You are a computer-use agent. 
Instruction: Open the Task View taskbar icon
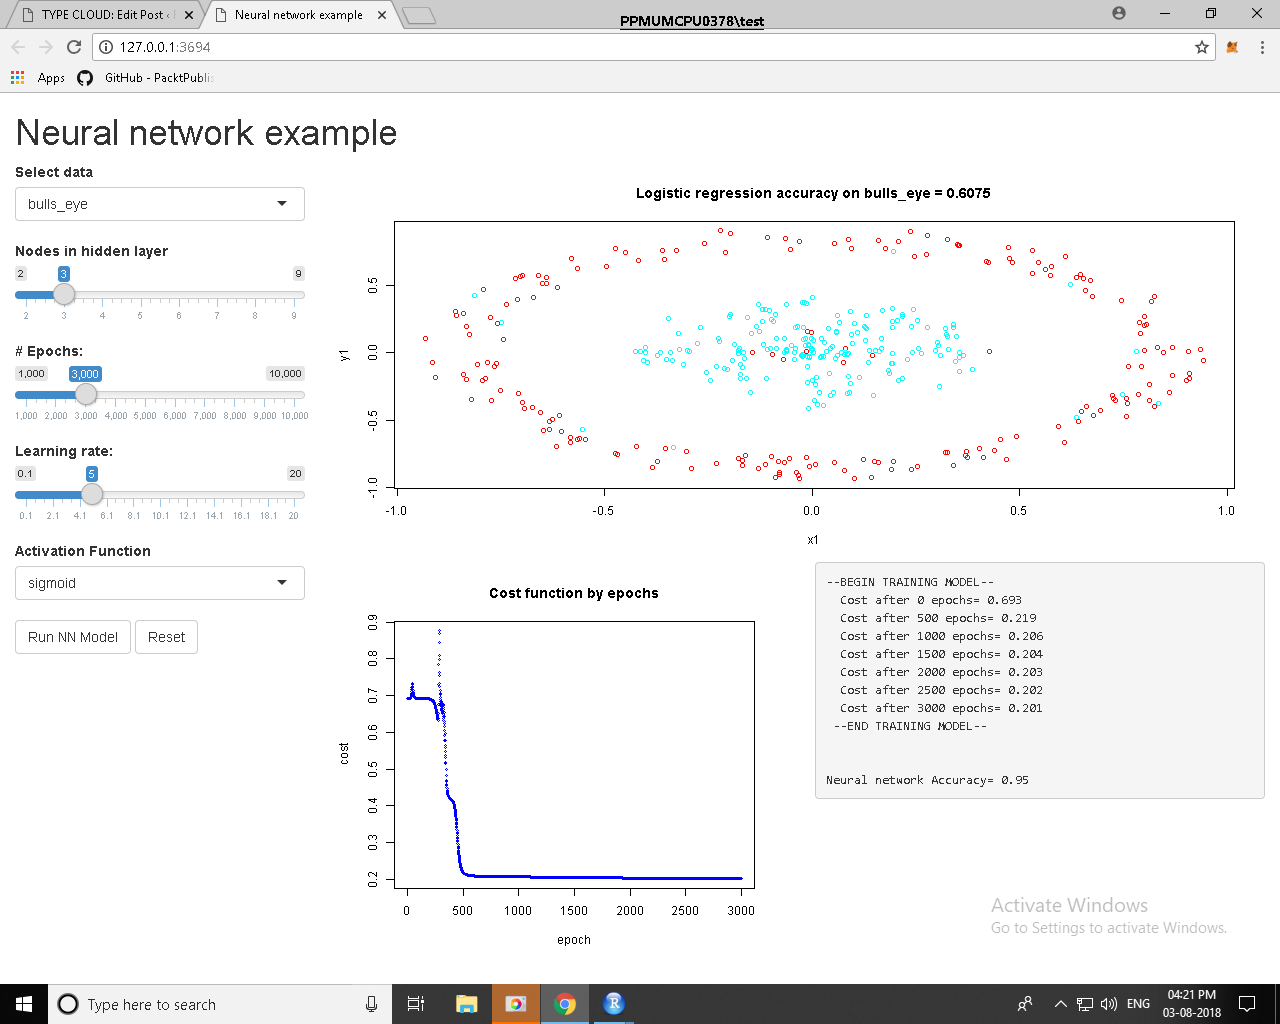tap(416, 1003)
